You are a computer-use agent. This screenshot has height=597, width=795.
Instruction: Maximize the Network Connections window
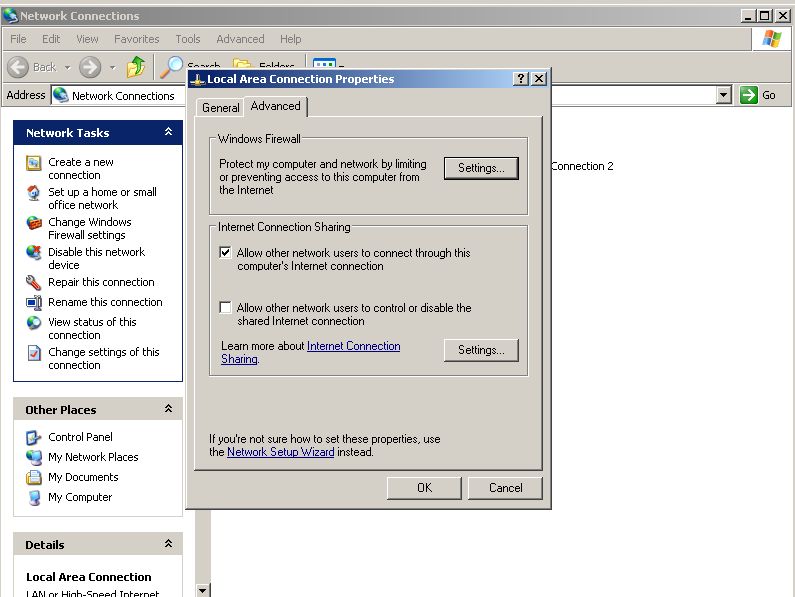[x=765, y=16]
